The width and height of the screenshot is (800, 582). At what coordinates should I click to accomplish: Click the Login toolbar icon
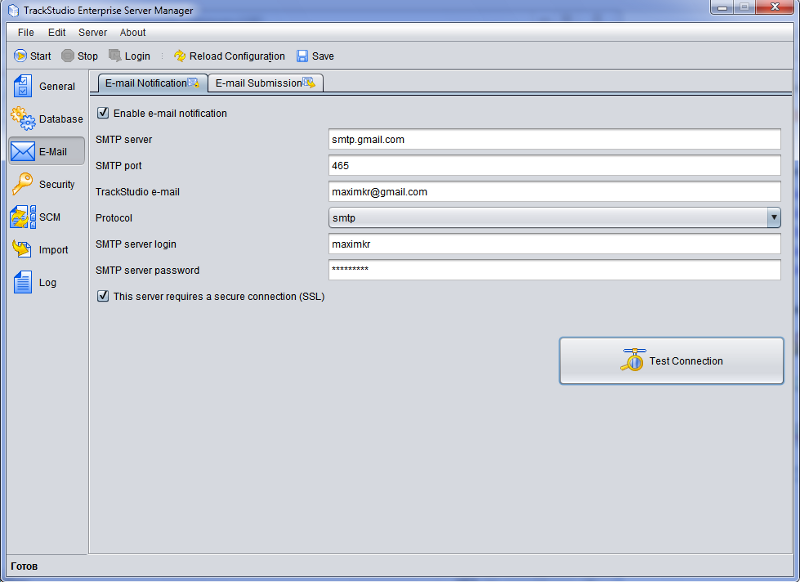116,56
